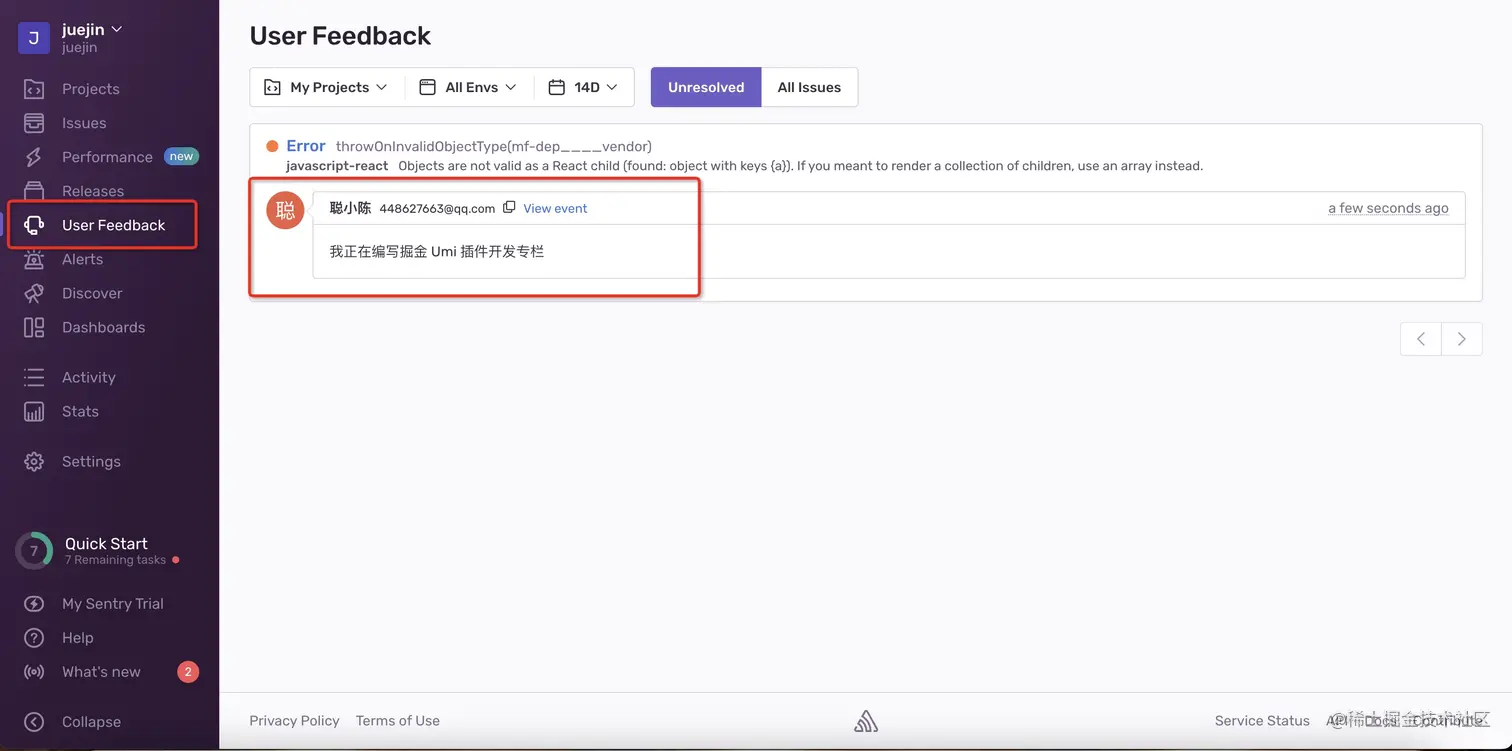Image resolution: width=1512 pixels, height=751 pixels.
Task: Open Activity in the sidebar
Action: [89, 377]
